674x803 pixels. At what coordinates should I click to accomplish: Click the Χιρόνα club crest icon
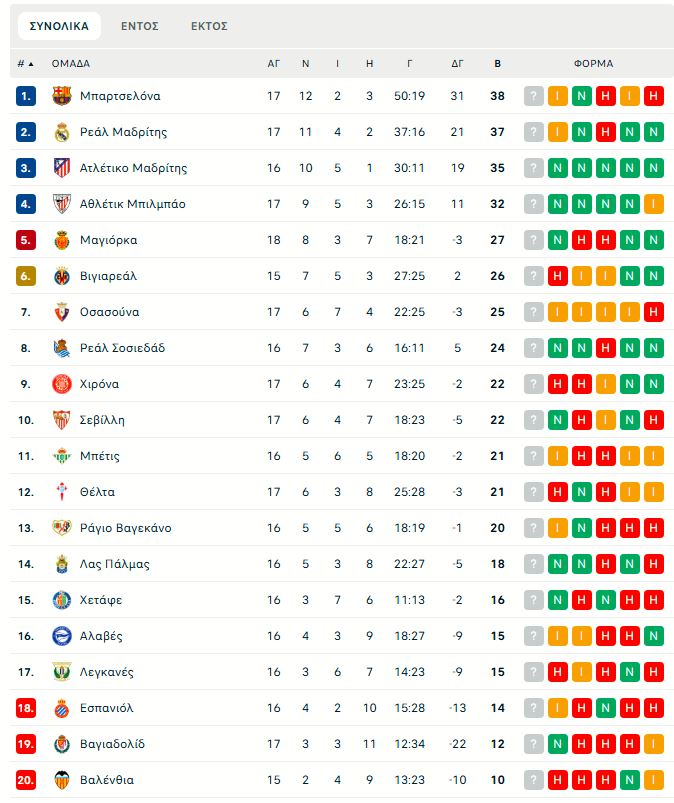pos(62,384)
